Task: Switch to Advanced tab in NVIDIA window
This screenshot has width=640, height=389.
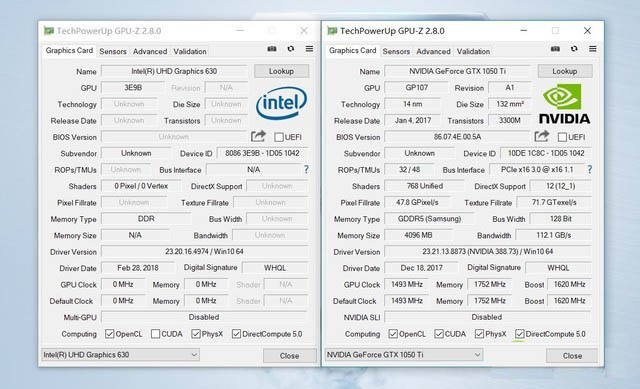Action: pos(433,51)
